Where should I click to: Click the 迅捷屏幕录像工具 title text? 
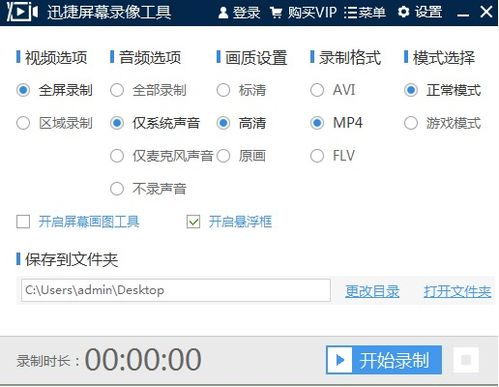point(109,12)
